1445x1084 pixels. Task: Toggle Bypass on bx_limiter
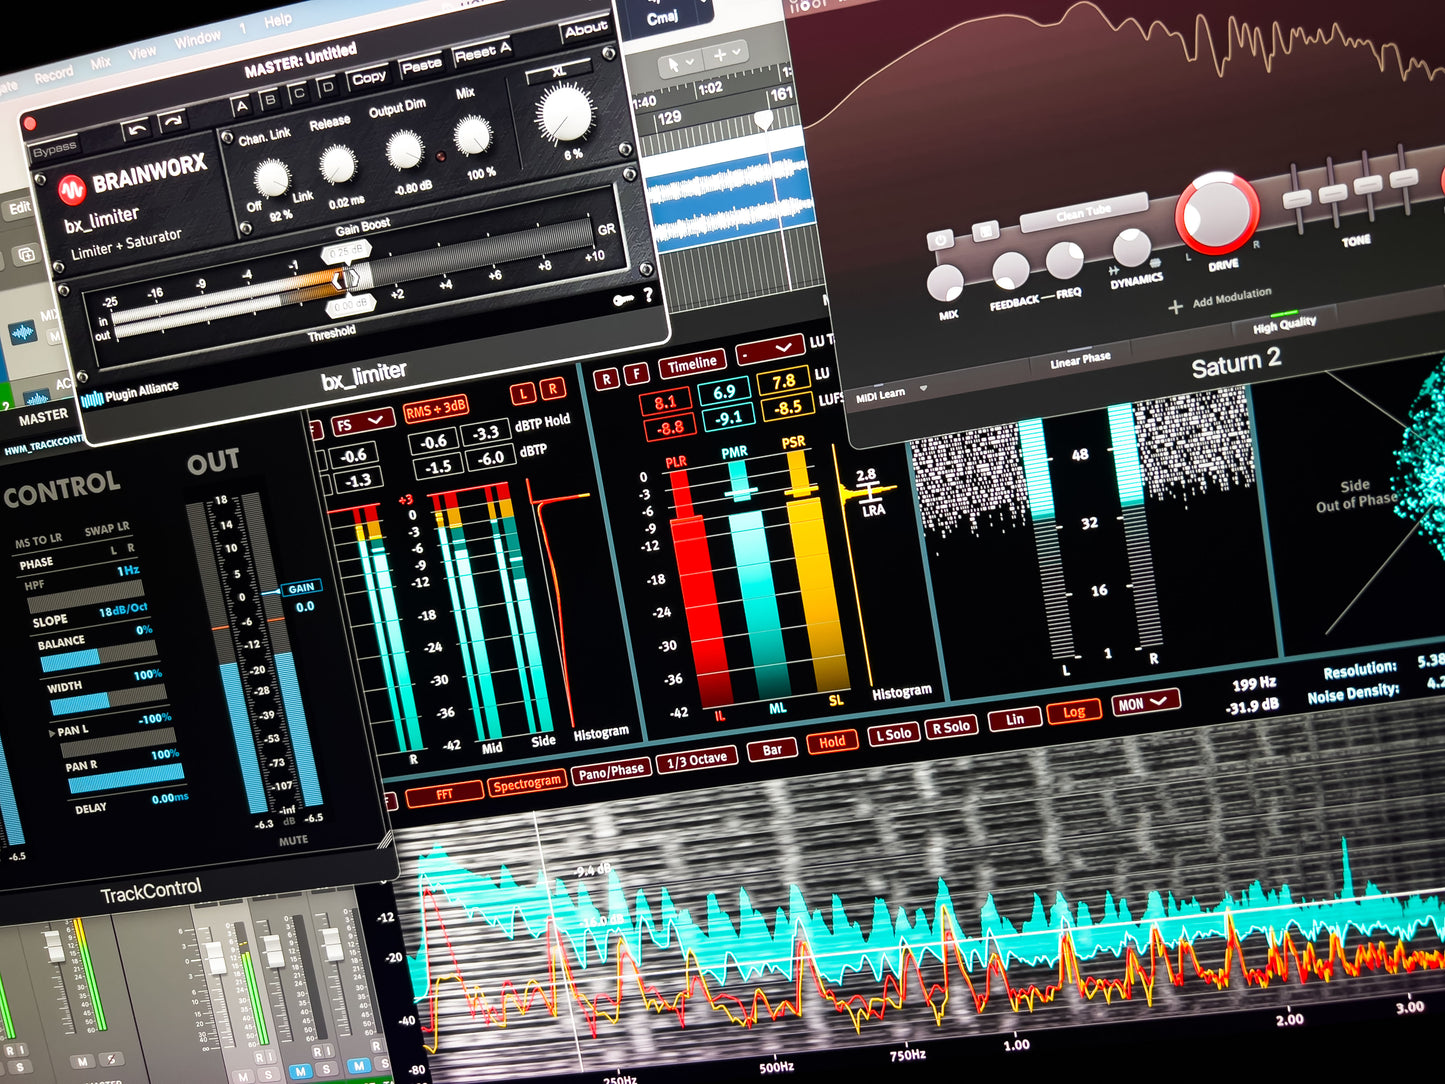[x=54, y=150]
